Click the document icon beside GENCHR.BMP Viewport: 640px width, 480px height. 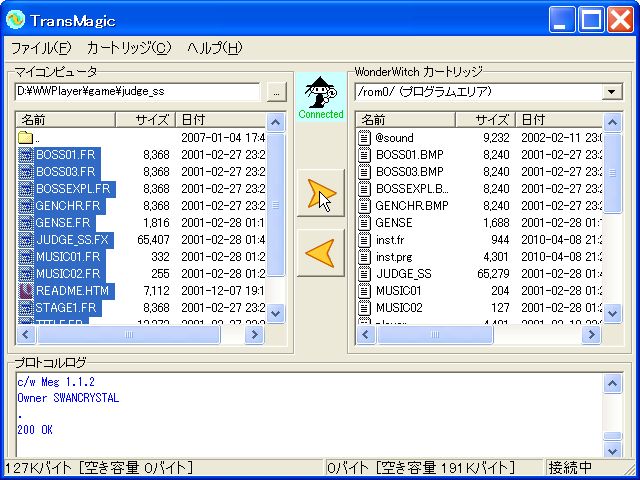[364, 206]
